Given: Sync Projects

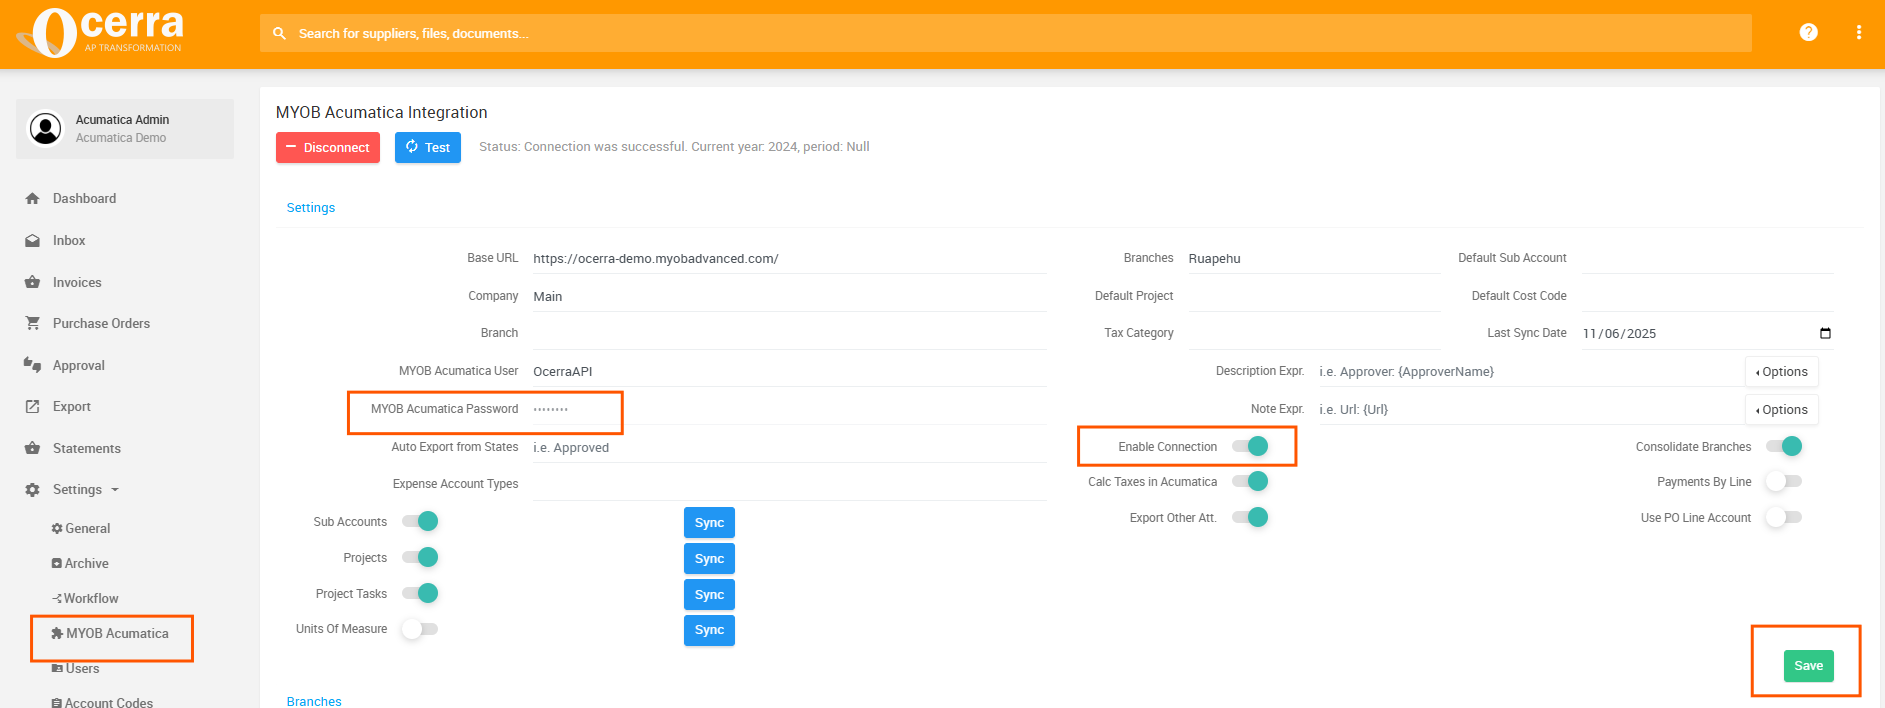Looking at the screenshot, I should coord(709,558).
